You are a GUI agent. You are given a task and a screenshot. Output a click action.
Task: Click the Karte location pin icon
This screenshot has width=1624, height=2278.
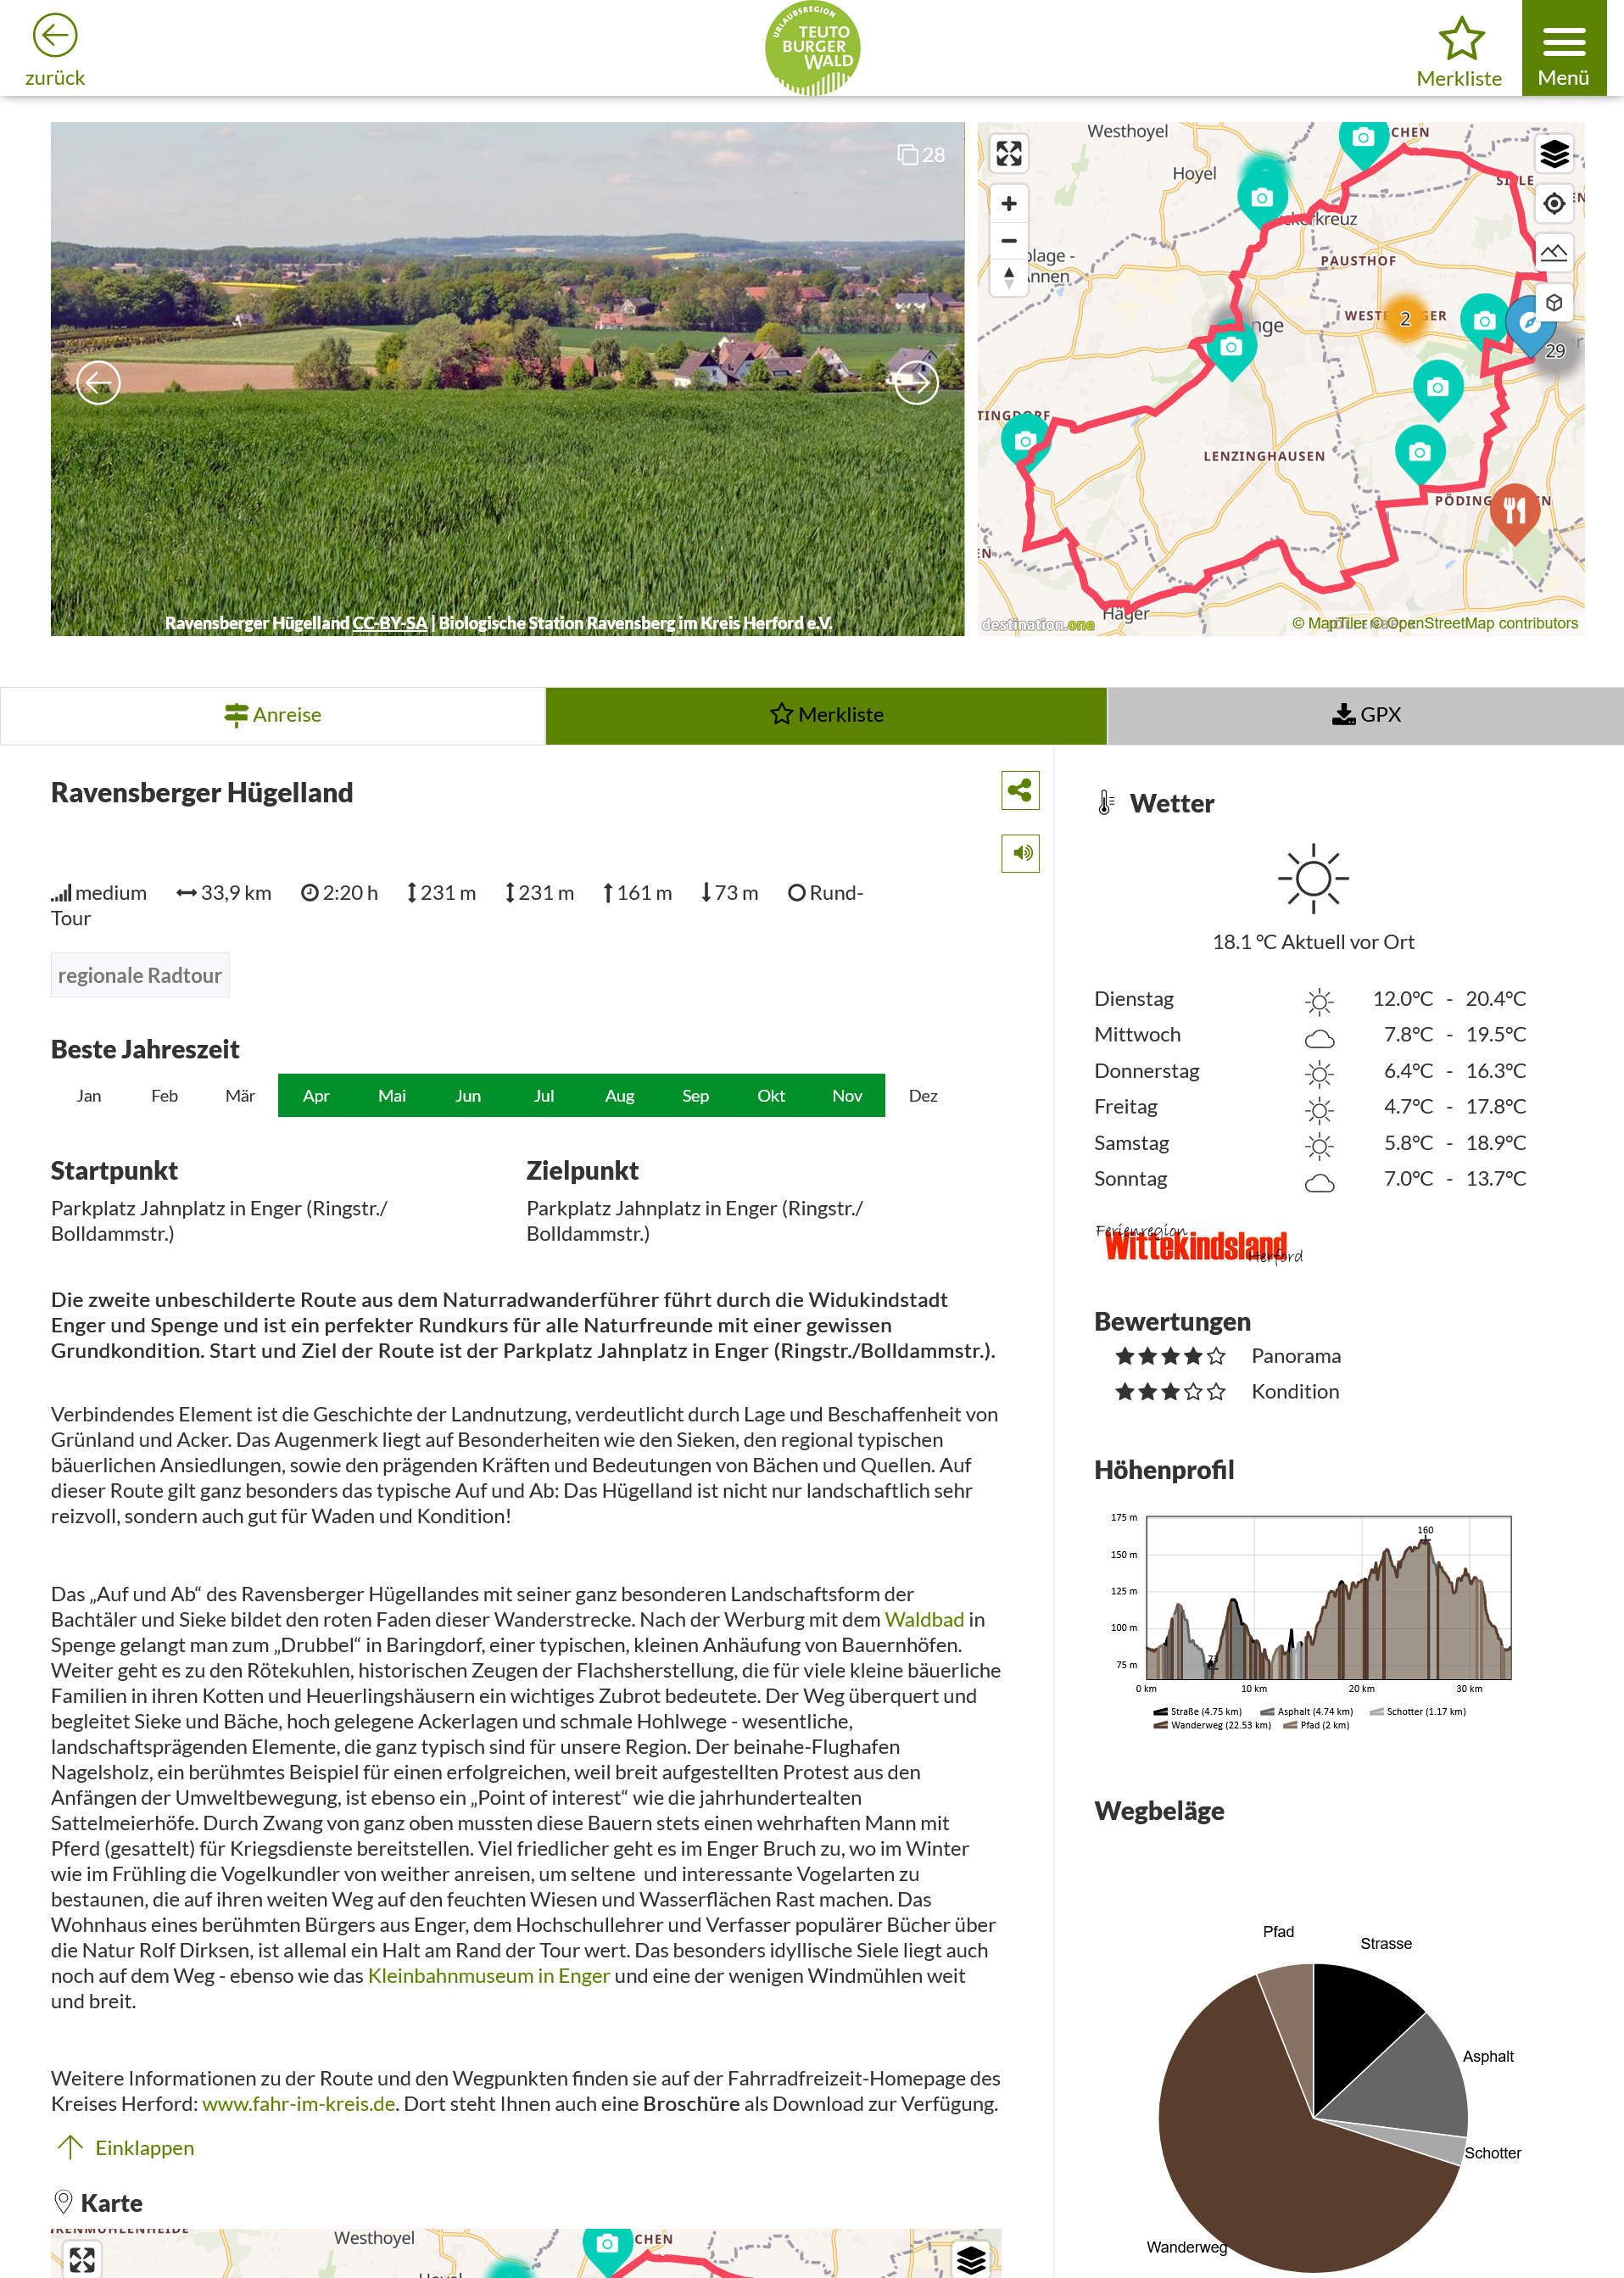[x=63, y=2202]
